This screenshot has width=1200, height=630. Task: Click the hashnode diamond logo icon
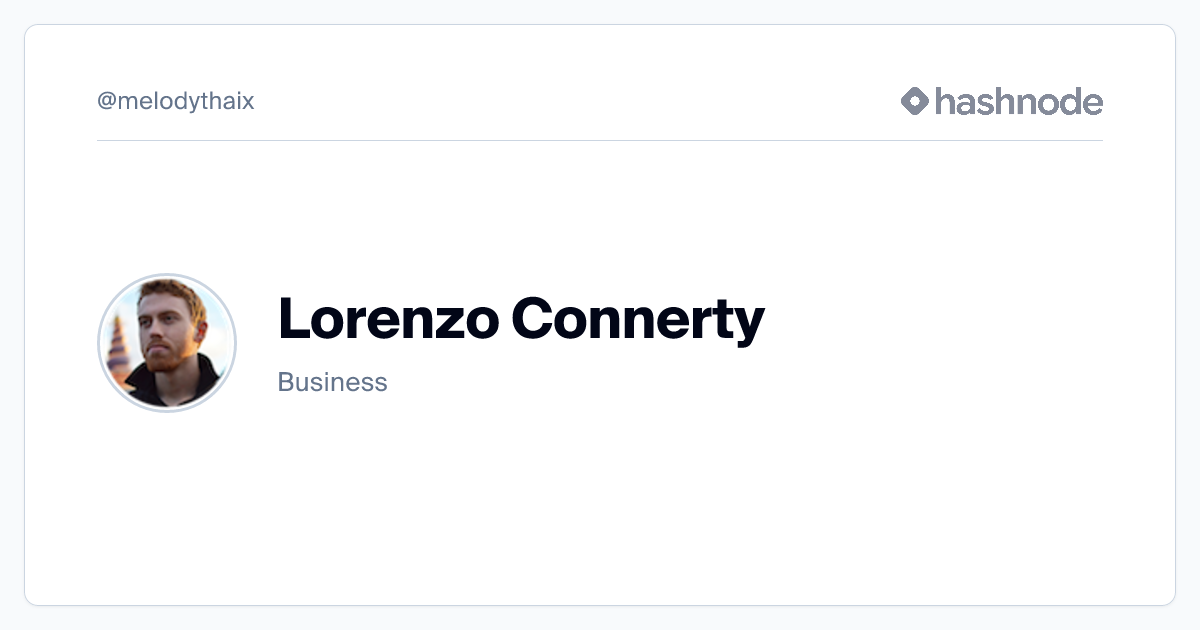[915, 101]
